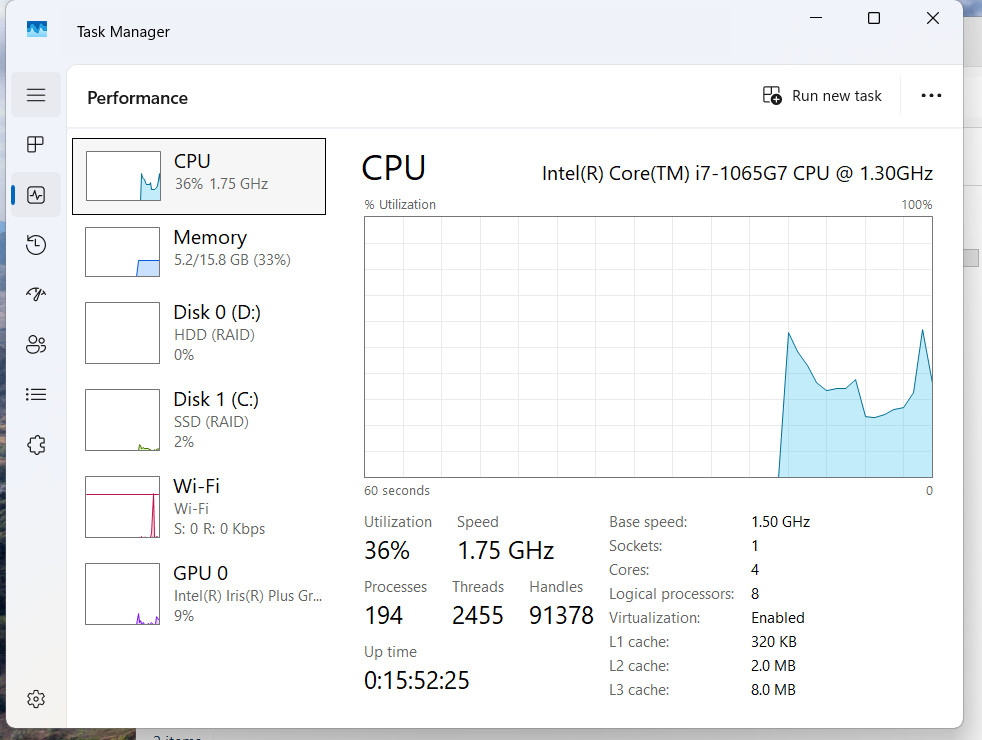Click the CPU utilization graph
The width and height of the screenshot is (982, 740).
pyautogui.click(x=648, y=347)
